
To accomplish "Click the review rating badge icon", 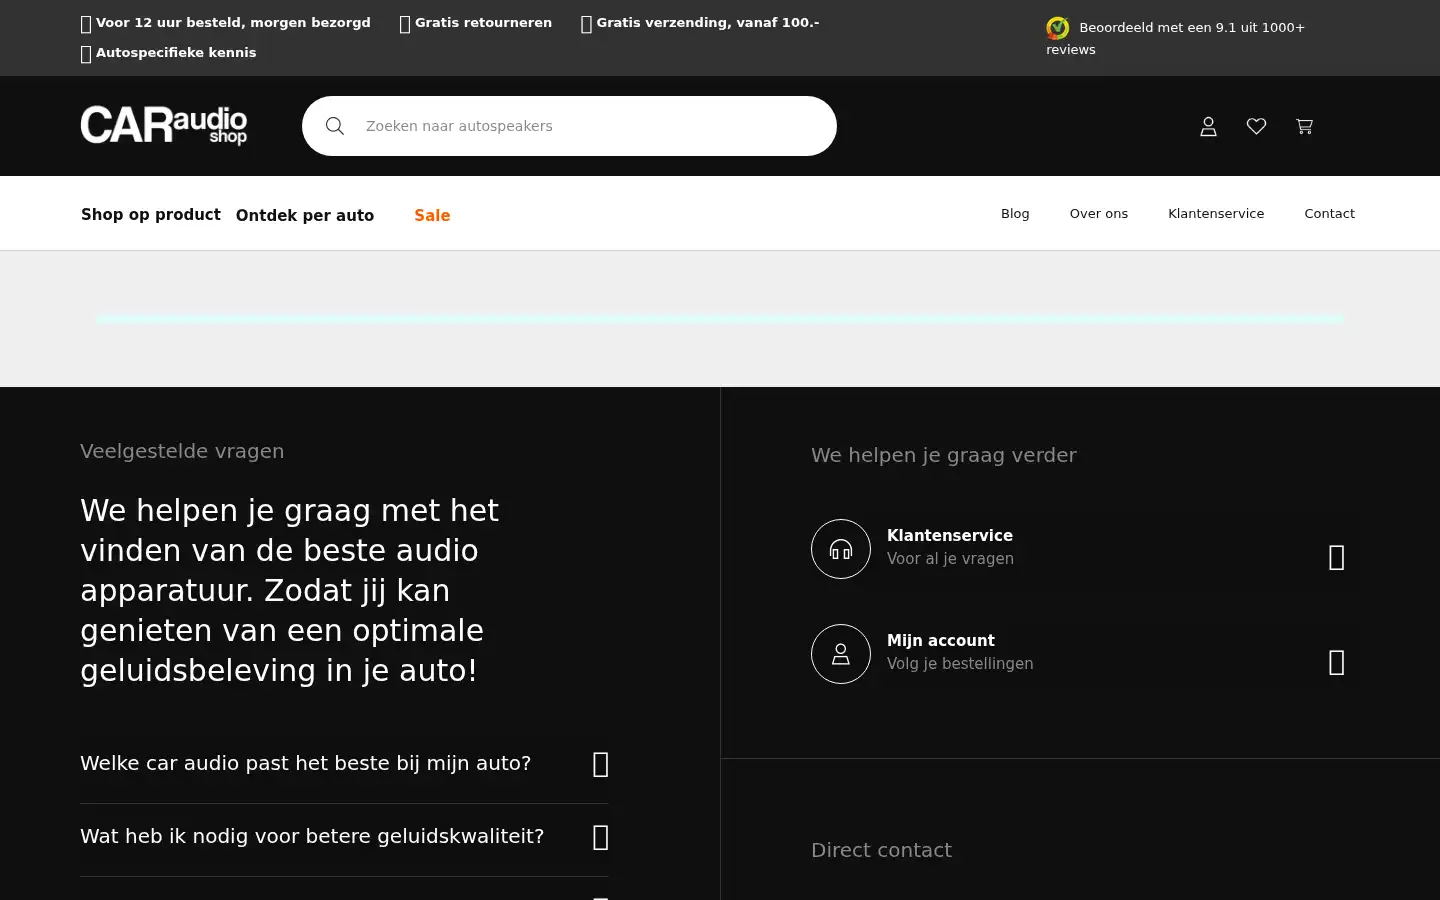I will click(1058, 28).
